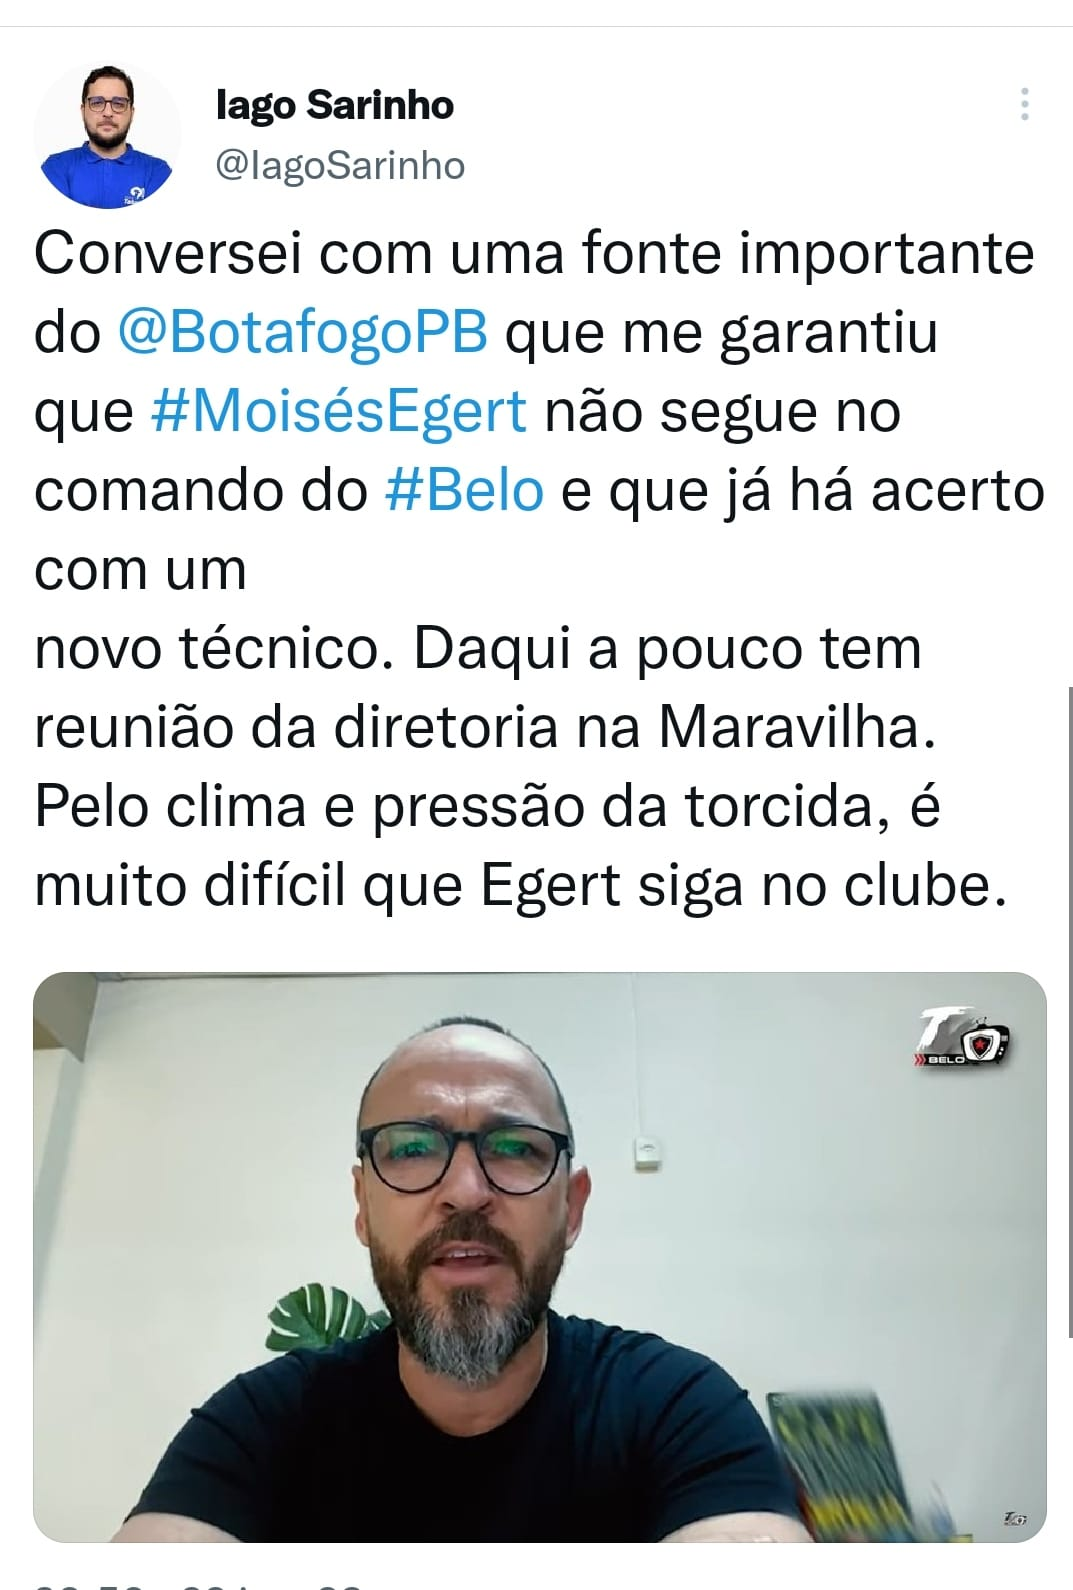Open the three-dot more options menu
The height and width of the screenshot is (1590, 1073).
[1024, 105]
